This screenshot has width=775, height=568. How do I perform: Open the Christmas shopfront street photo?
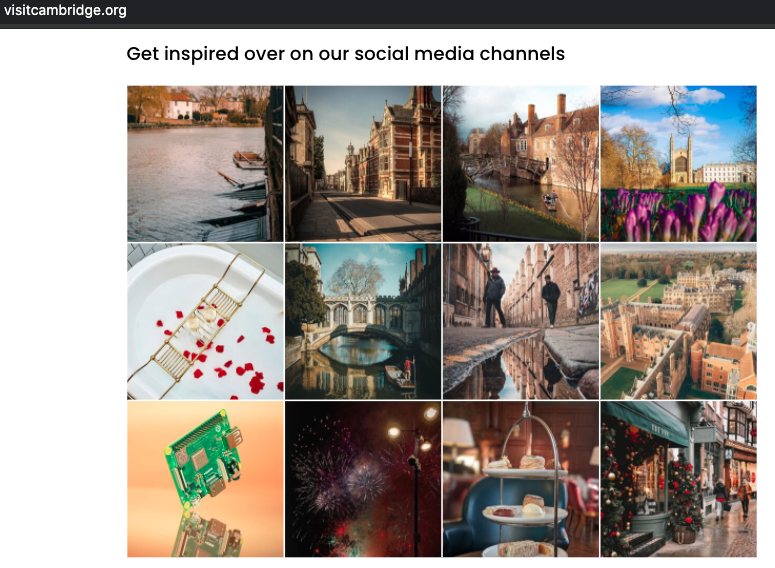678,479
